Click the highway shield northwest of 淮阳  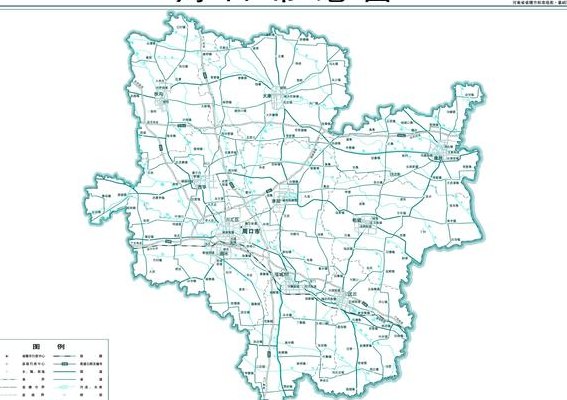pos(269,191)
